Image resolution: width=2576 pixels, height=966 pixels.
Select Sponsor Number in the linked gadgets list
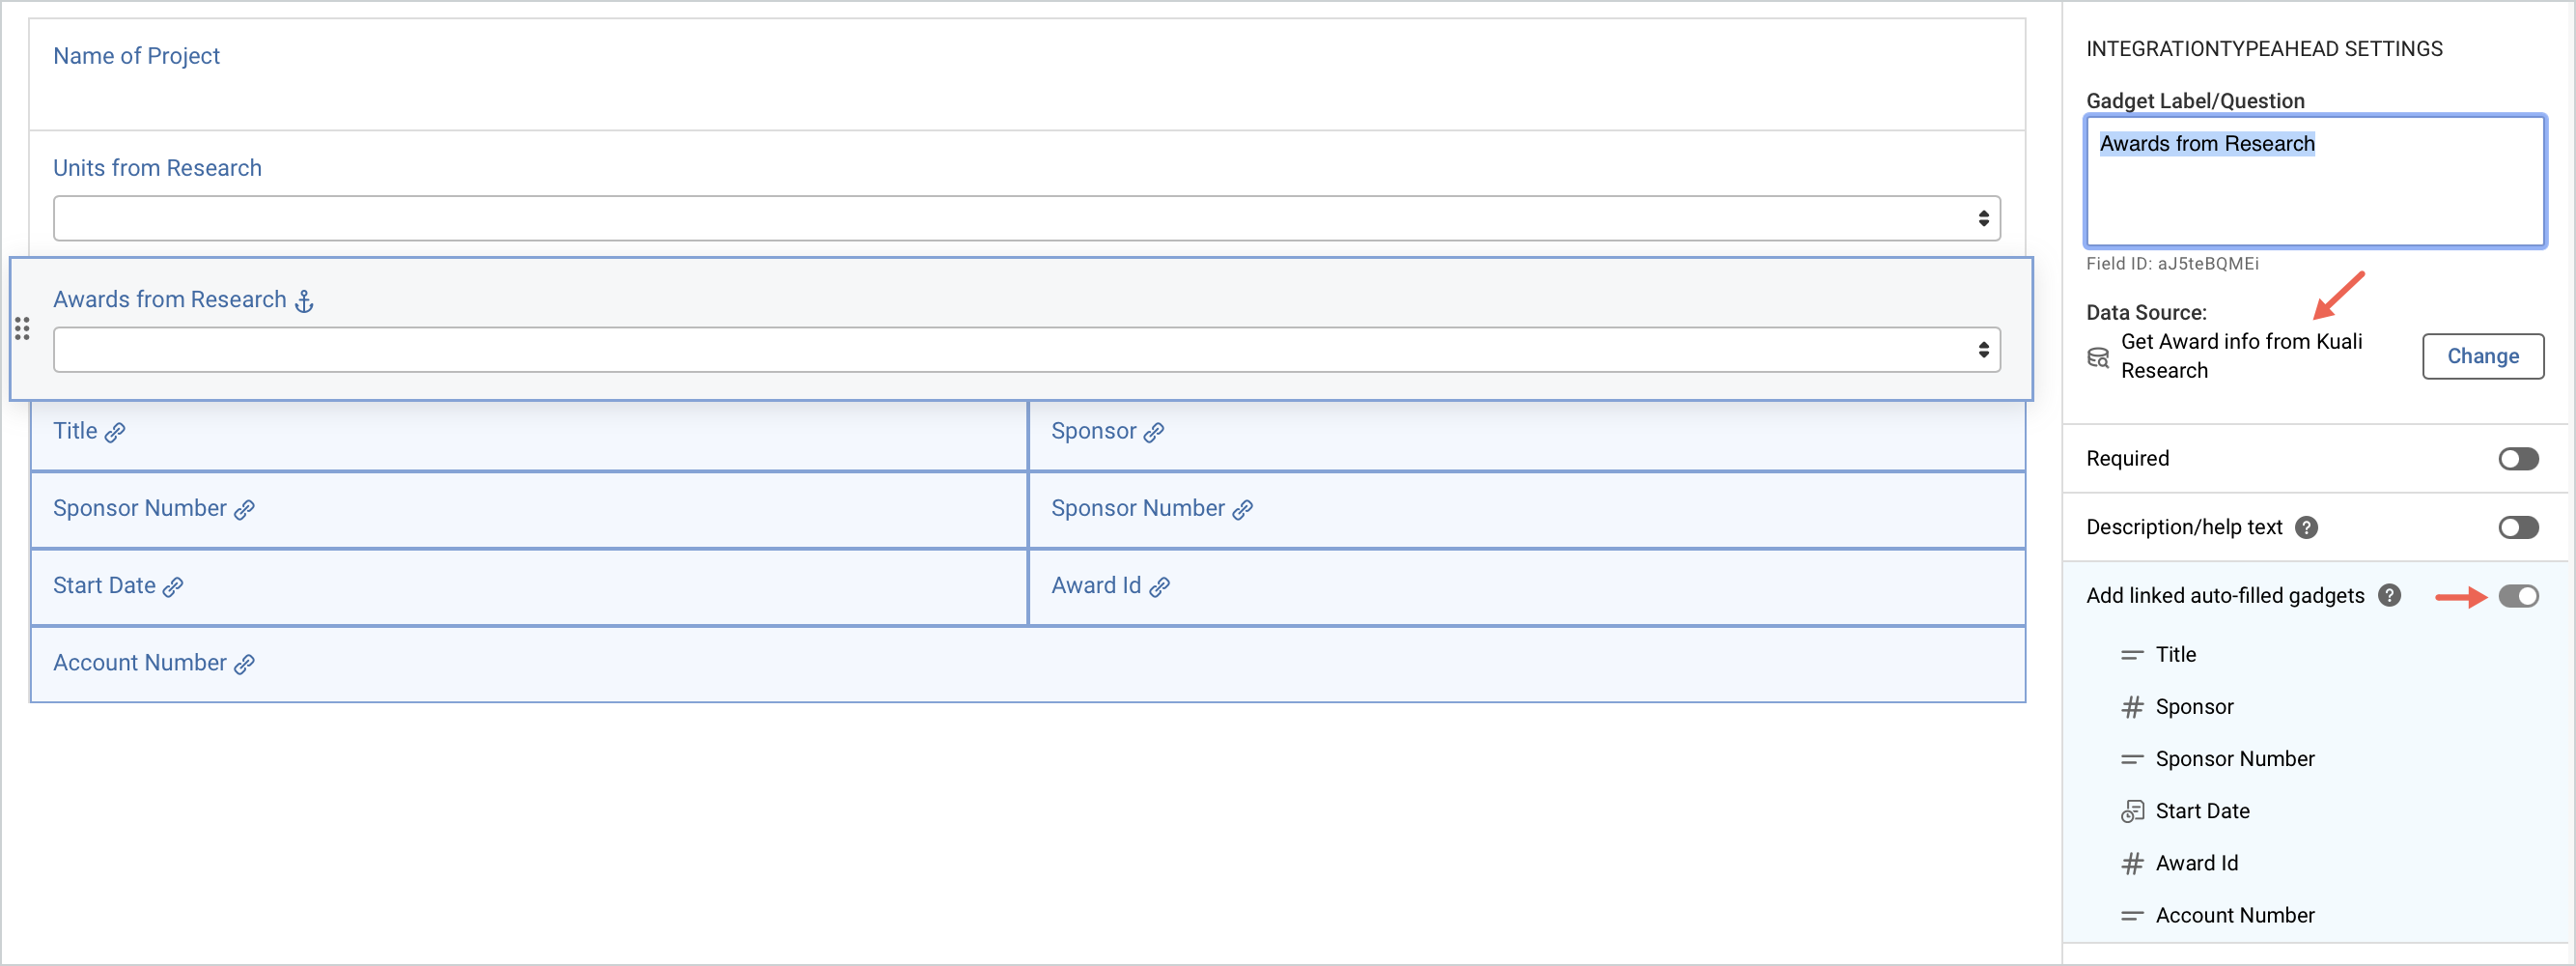(x=2235, y=758)
